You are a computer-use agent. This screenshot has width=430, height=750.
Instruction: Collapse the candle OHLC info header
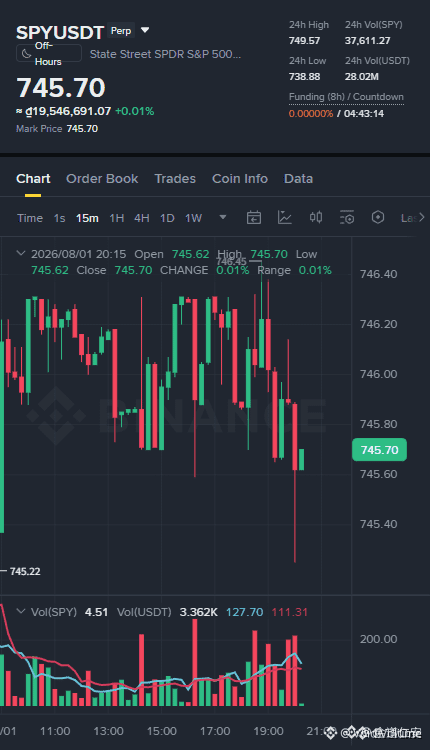click(21, 254)
